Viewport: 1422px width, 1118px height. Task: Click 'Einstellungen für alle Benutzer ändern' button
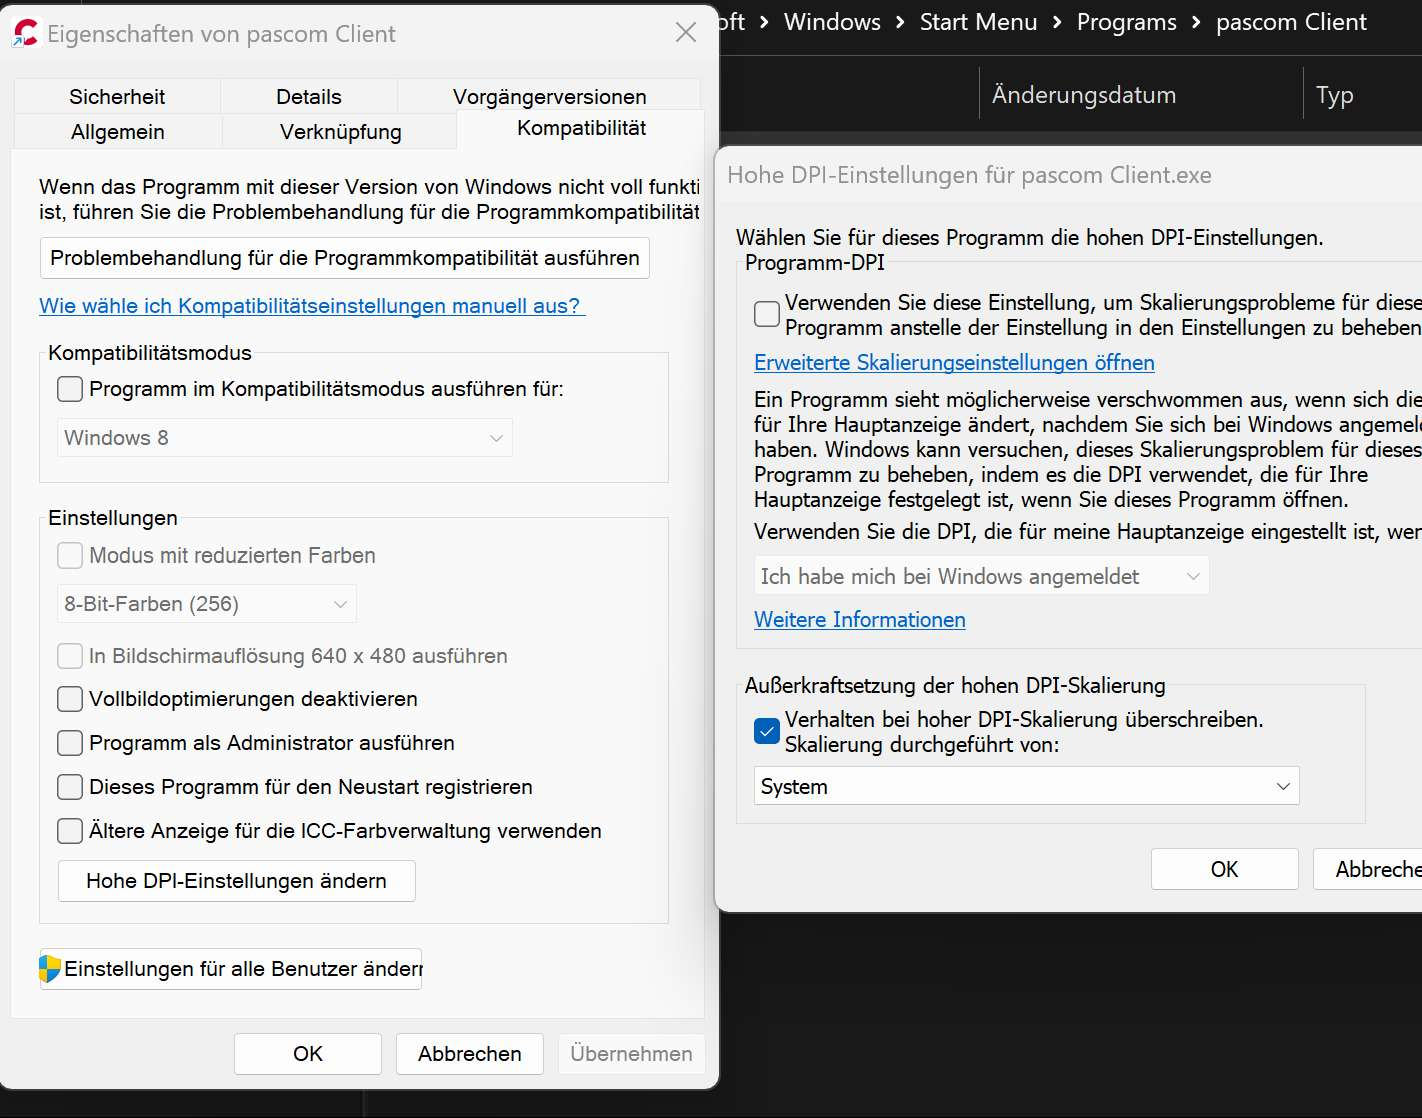click(x=231, y=969)
